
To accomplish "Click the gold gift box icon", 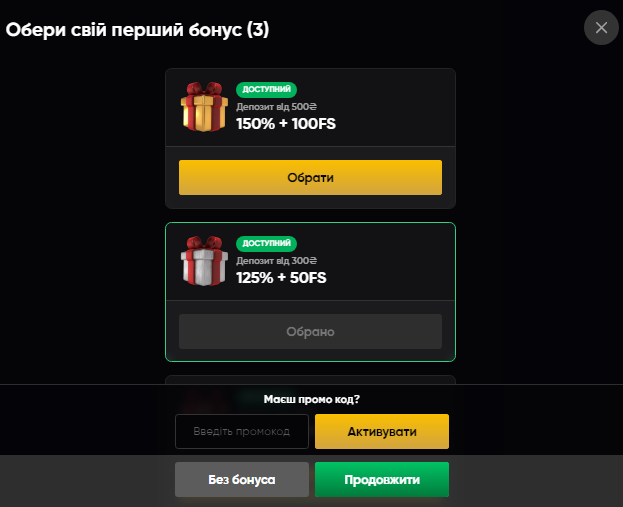I will point(204,106).
